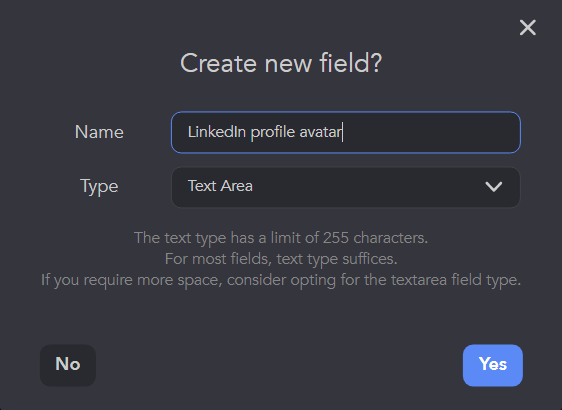The height and width of the screenshot is (410, 562).
Task: Click the Name label
Action: pyautogui.click(x=99, y=132)
